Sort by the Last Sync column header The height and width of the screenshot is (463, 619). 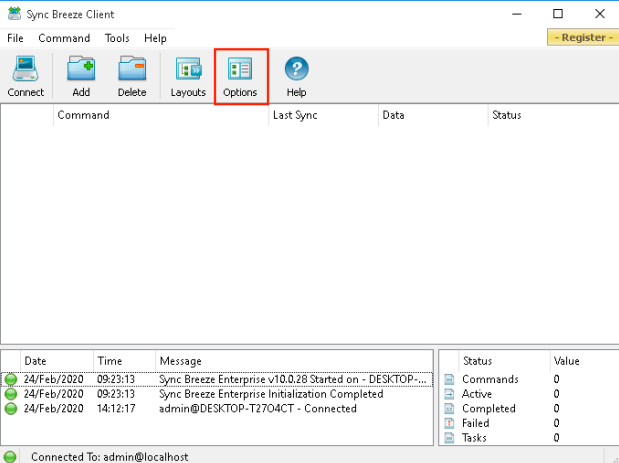point(324,115)
